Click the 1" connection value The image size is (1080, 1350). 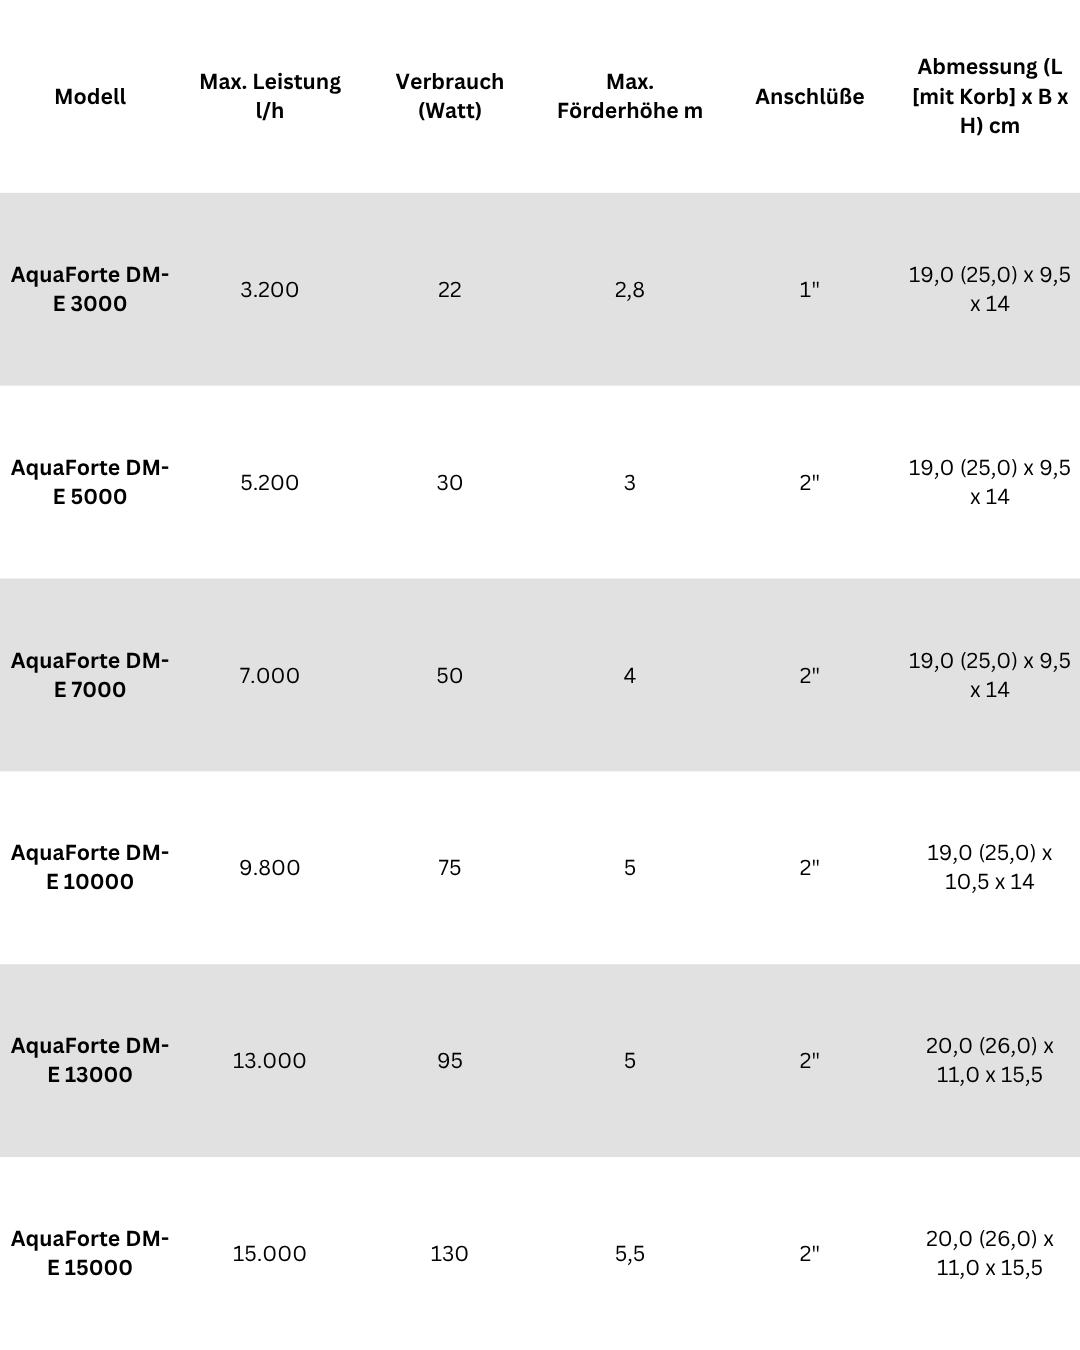(810, 290)
